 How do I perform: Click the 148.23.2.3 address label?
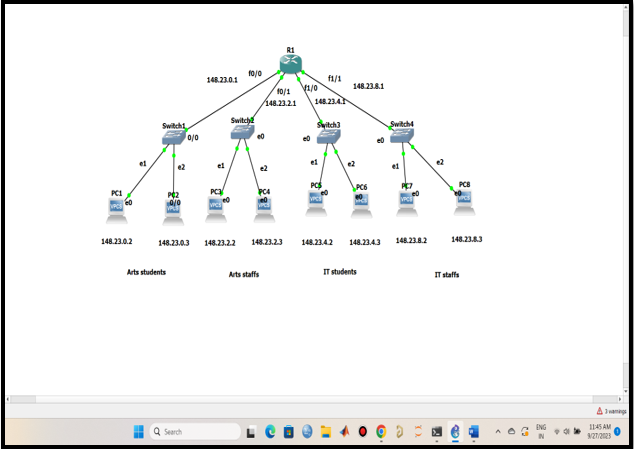point(267,242)
